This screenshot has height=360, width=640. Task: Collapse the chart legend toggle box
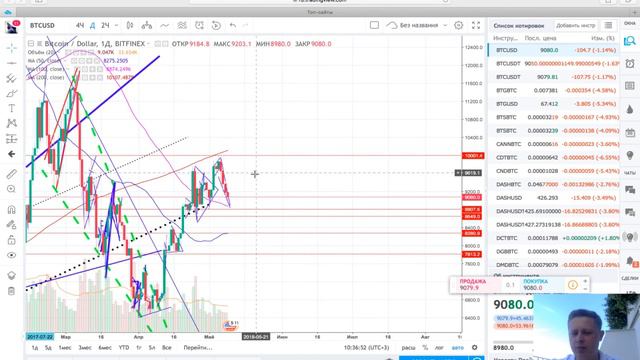tap(31, 43)
